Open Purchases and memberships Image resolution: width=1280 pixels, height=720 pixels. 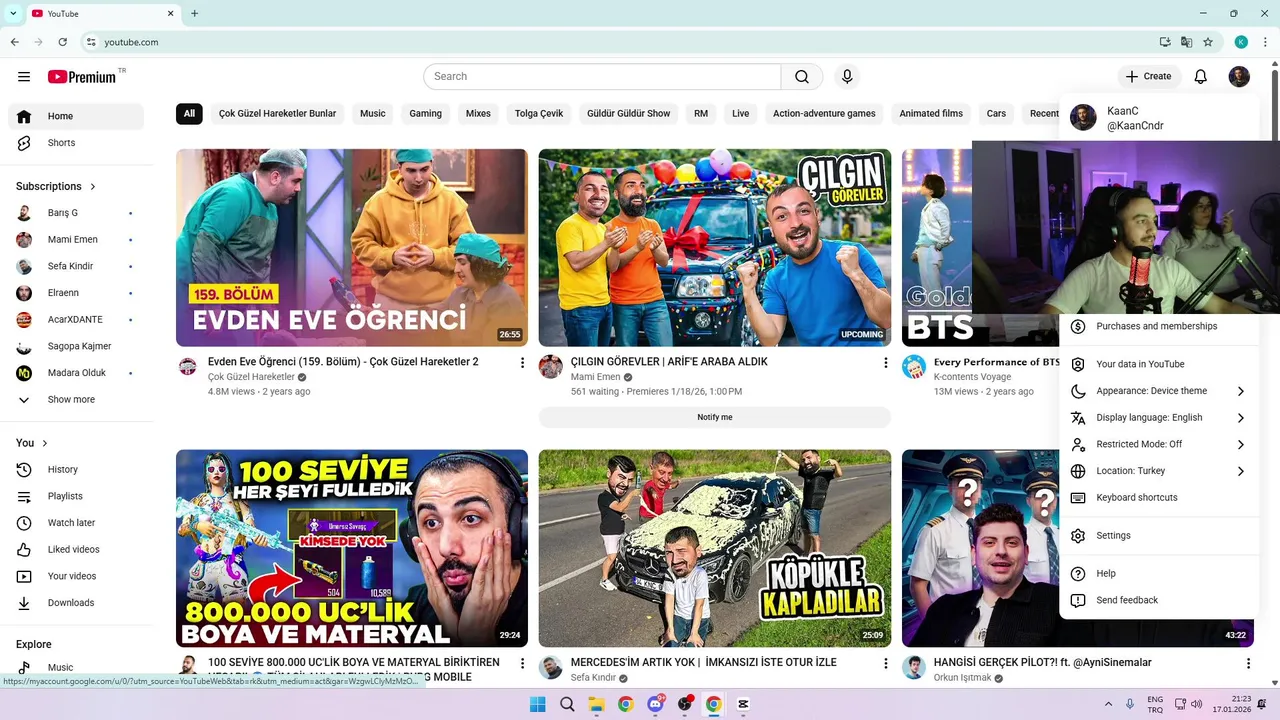point(1159,327)
